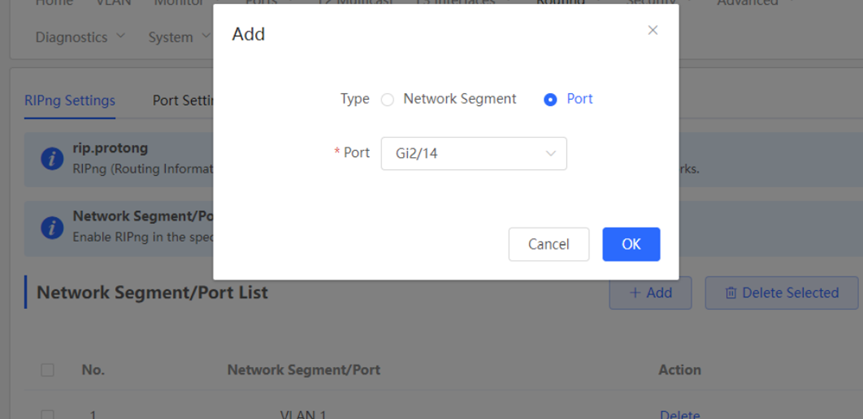Click the info icon beside Network Segment/Port note
The image size is (863, 419).
(52, 227)
